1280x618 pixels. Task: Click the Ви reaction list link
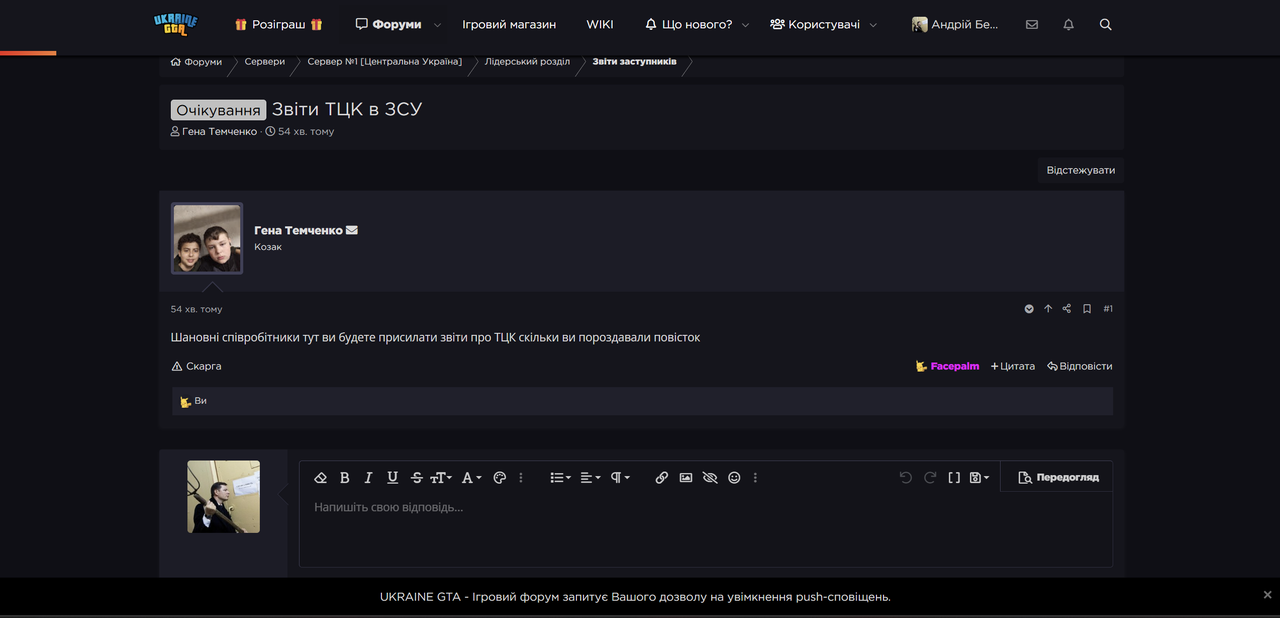(201, 401)
